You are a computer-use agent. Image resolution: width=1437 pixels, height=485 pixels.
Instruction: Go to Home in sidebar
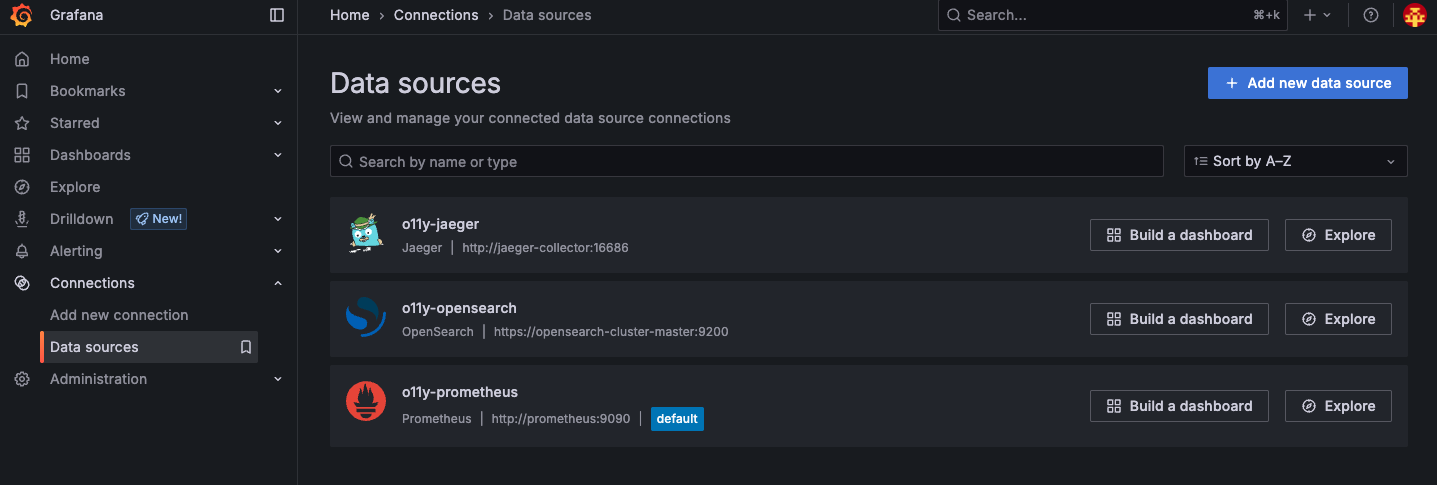[x=70, y=59]
